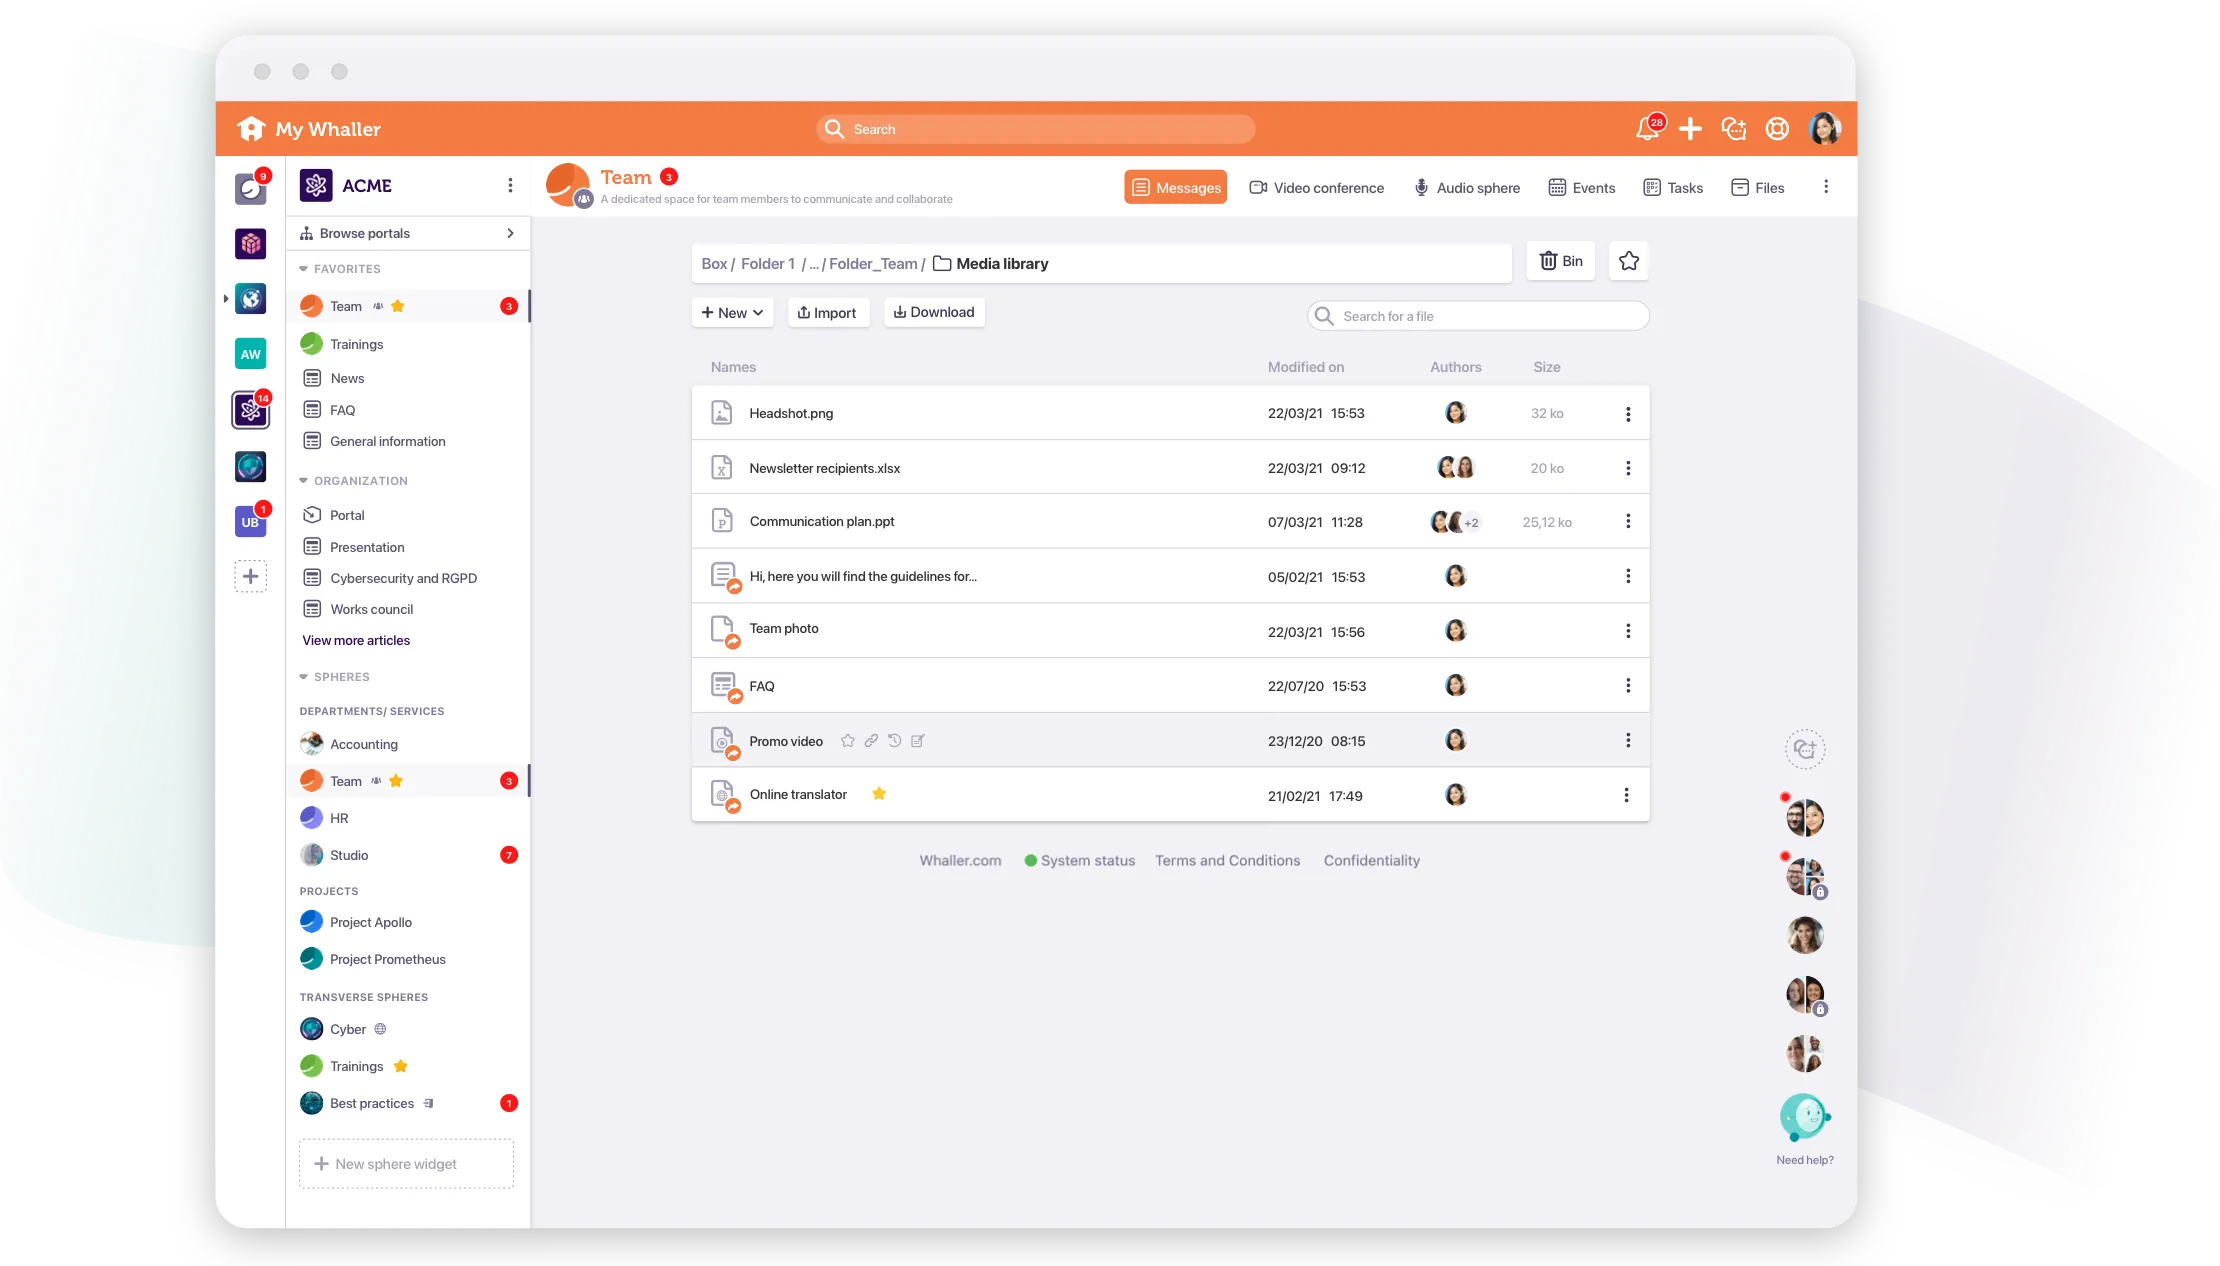Screen dimensions: 2220x1266
Task: Open options menu for Communication plan.ppt
Action: coord(1628,522)
